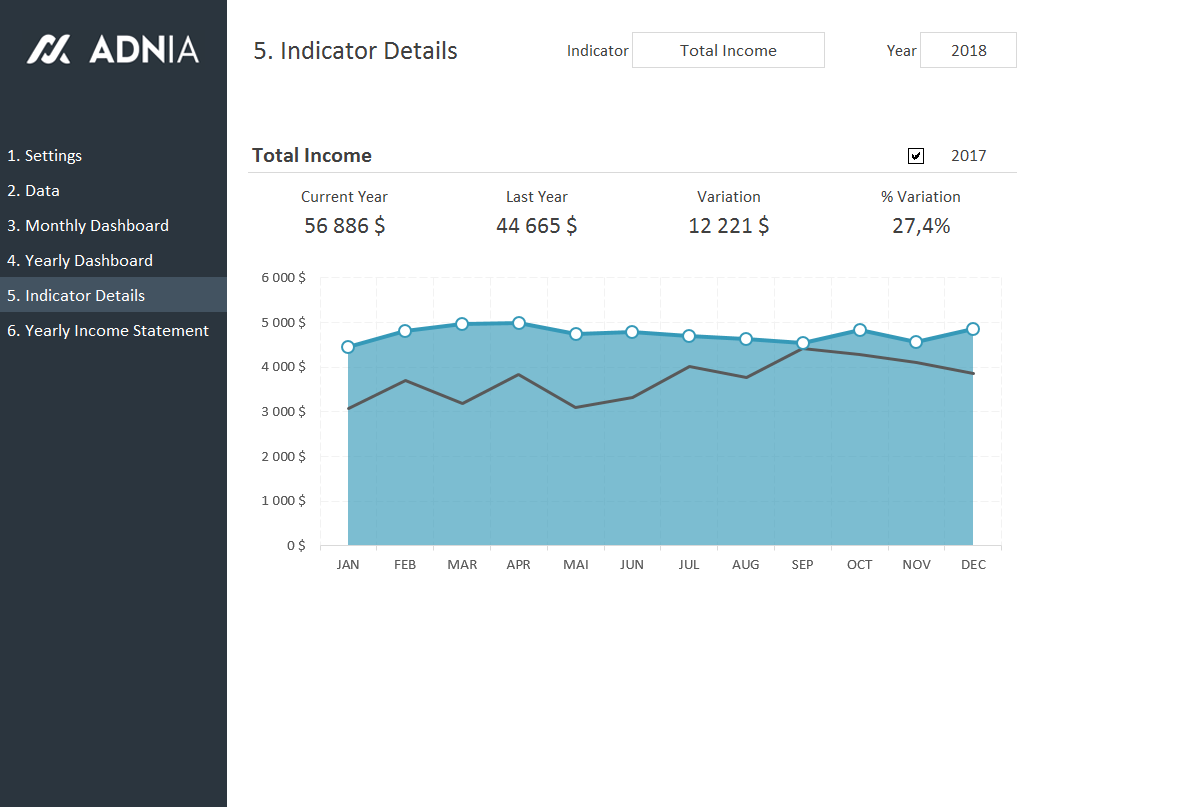Viewport: 1189px width, 807px height.
Task: Click the Variation value 12 221 $
Action: [728, 226]
